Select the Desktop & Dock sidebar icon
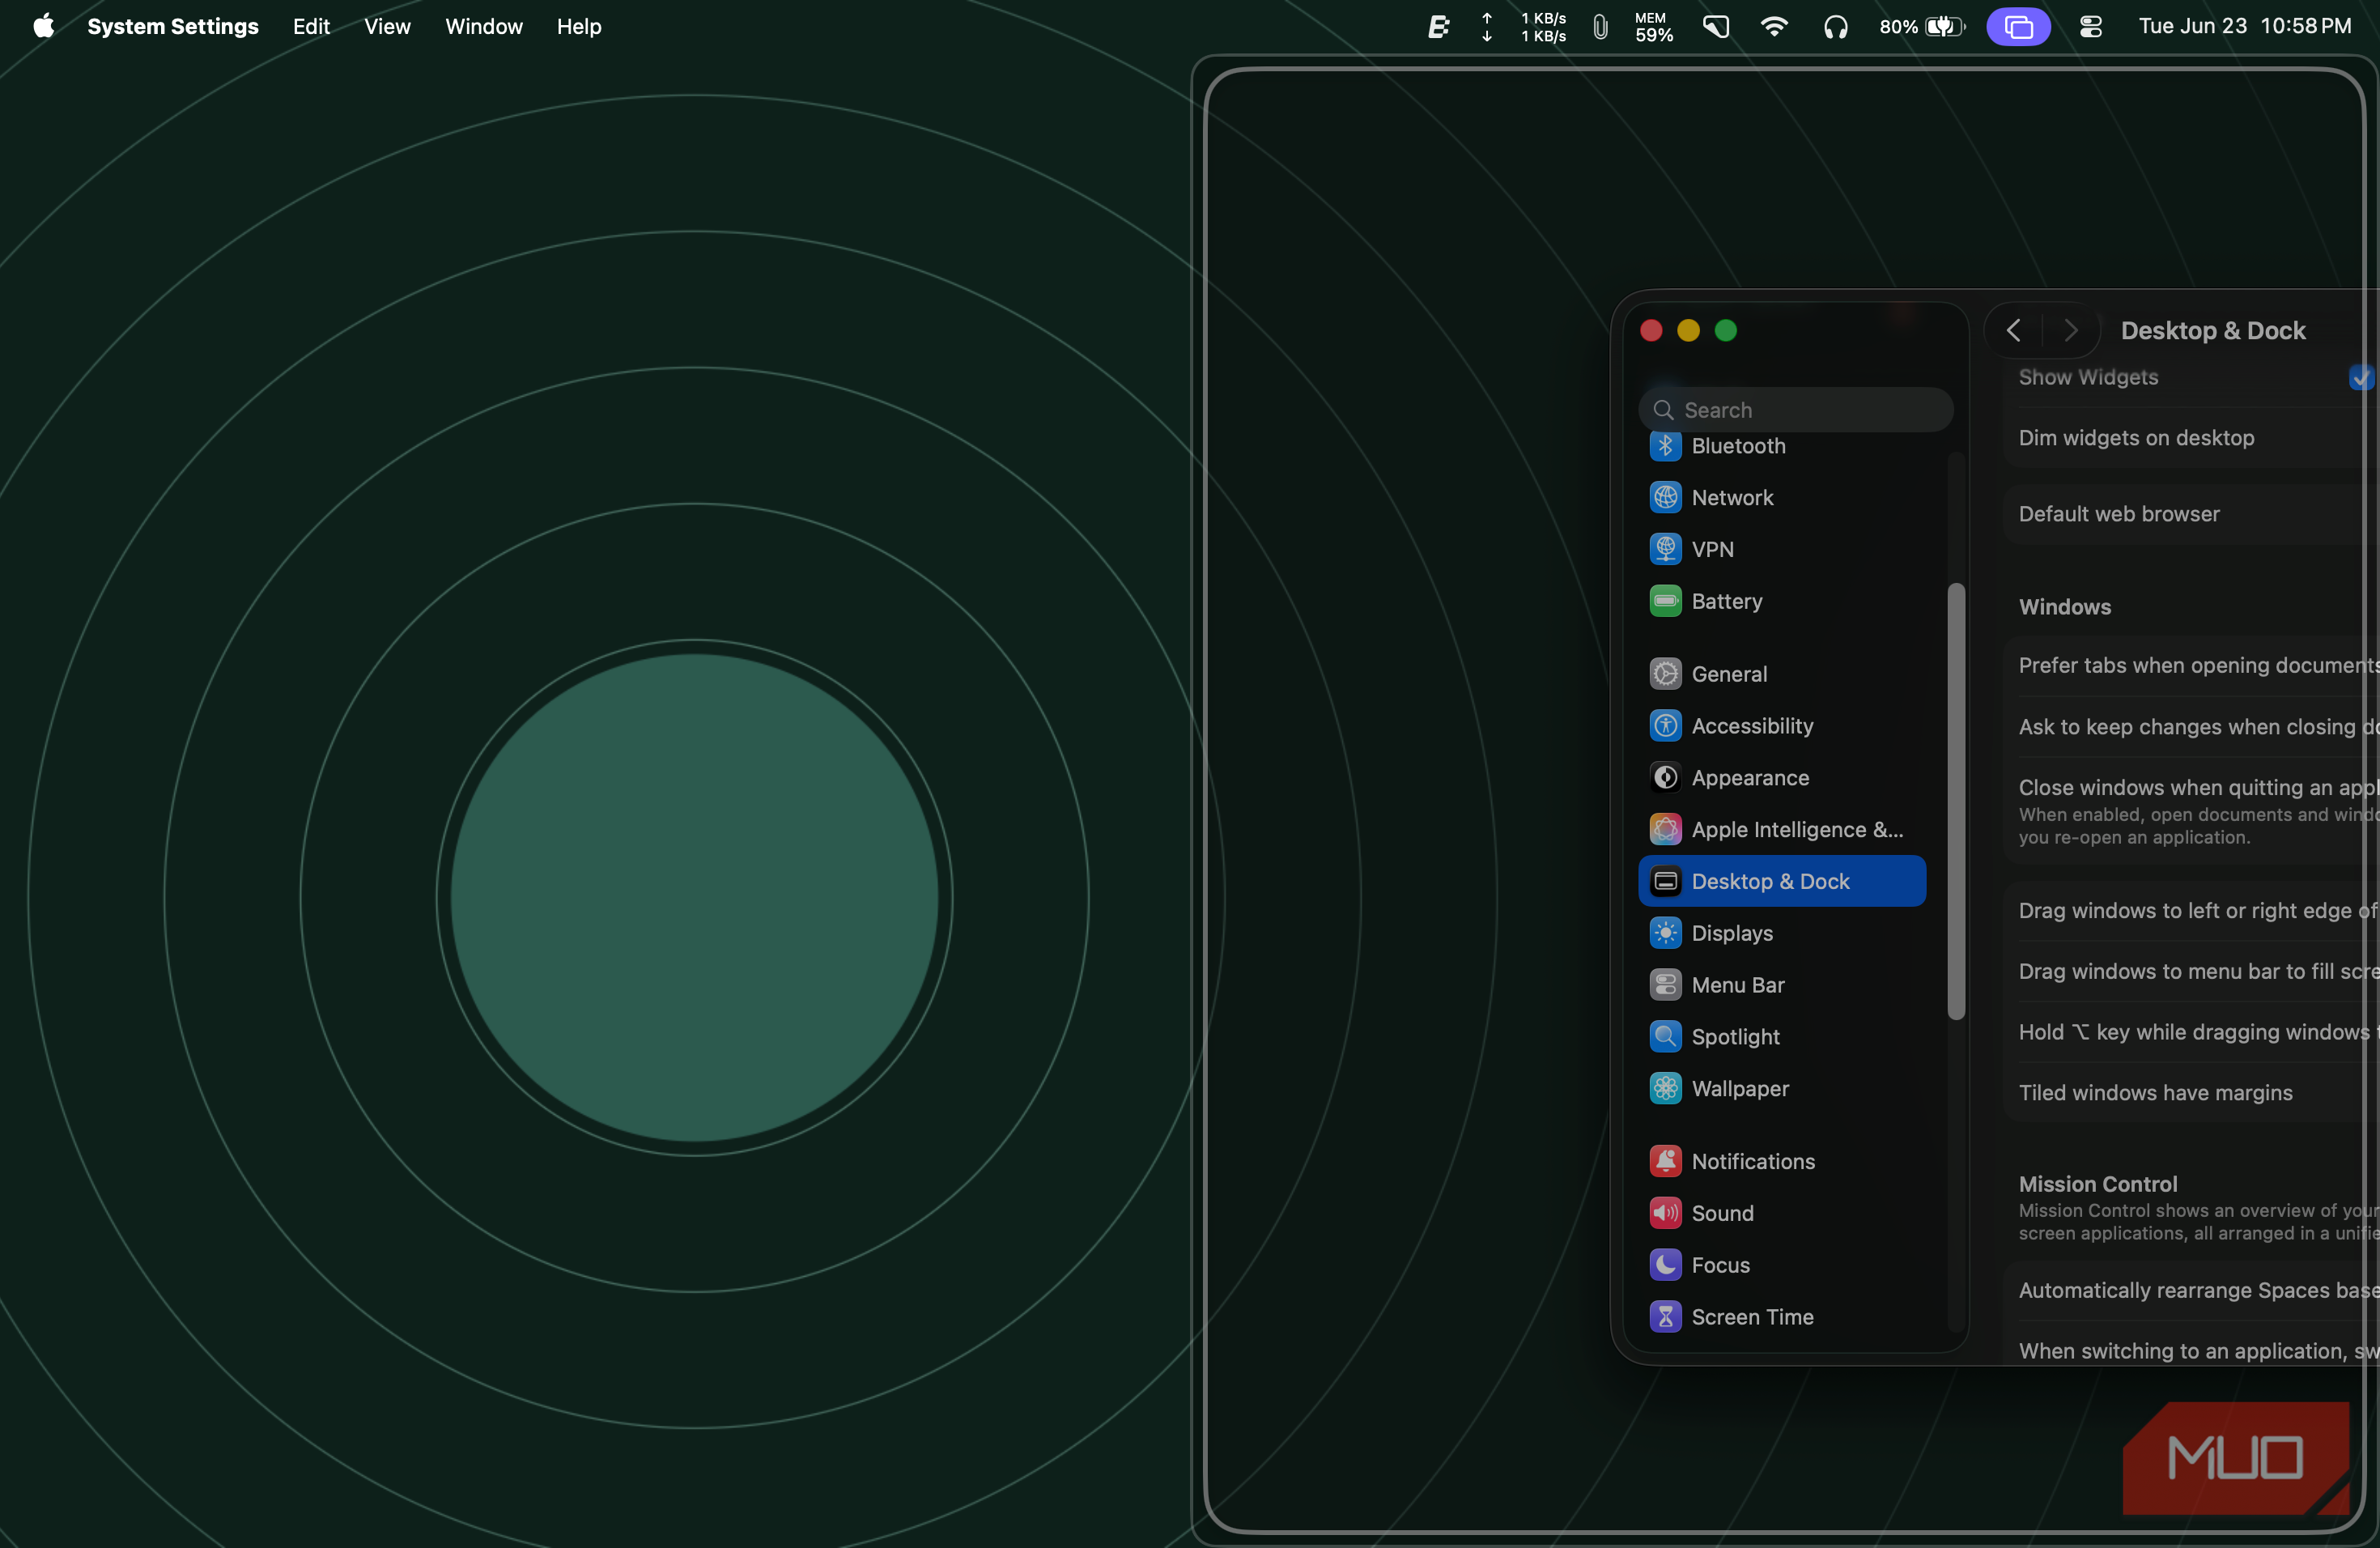This screenshot has height=1548, width=2380. pyautogui.click(x=1665, y=882)
